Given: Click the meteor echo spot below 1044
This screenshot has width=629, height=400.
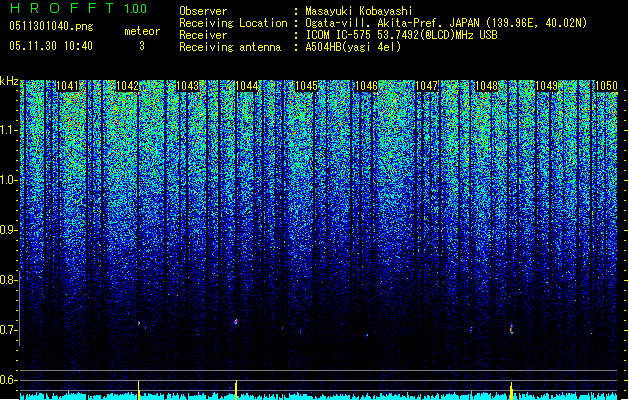Looking at the screenshot, I should pyautogui.click(x=235, y=321).
